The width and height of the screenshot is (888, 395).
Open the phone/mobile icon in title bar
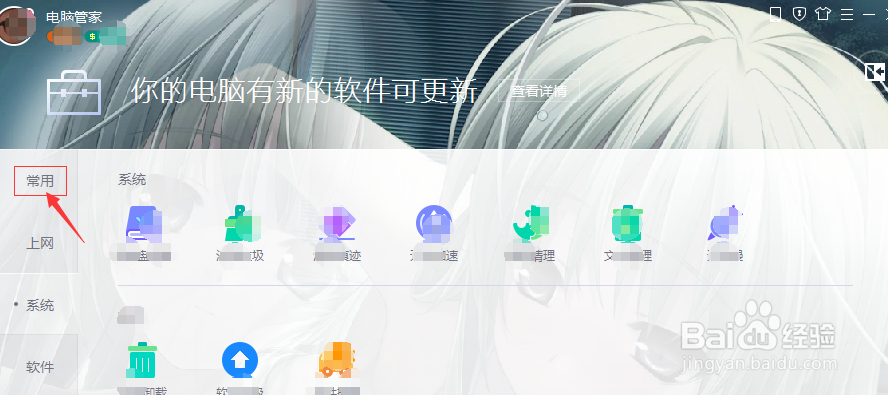775,14
